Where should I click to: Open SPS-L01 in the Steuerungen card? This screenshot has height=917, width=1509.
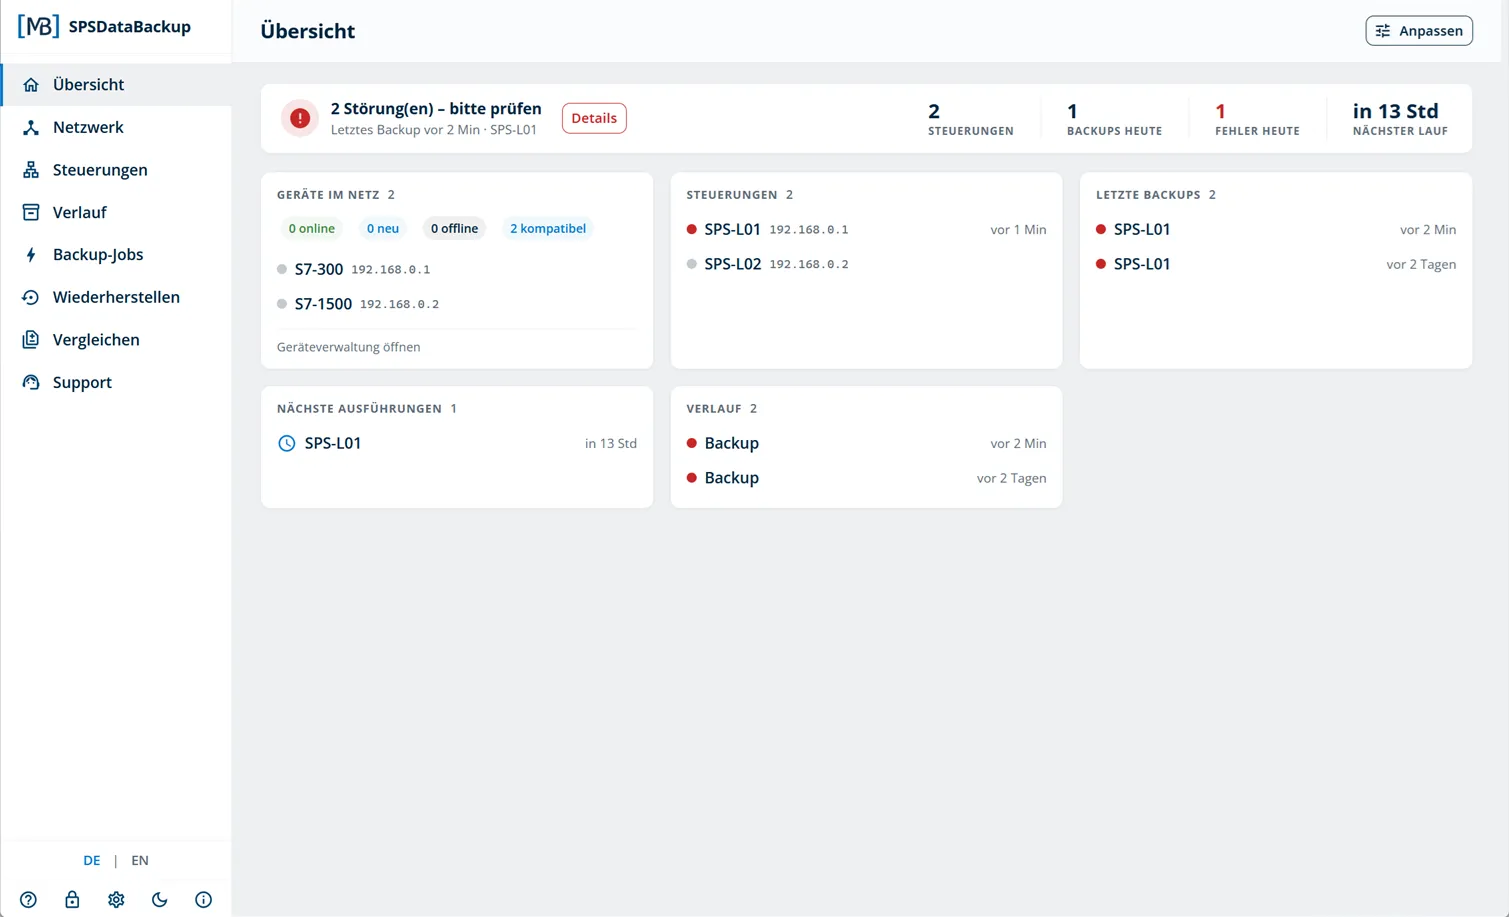[866, 229]
